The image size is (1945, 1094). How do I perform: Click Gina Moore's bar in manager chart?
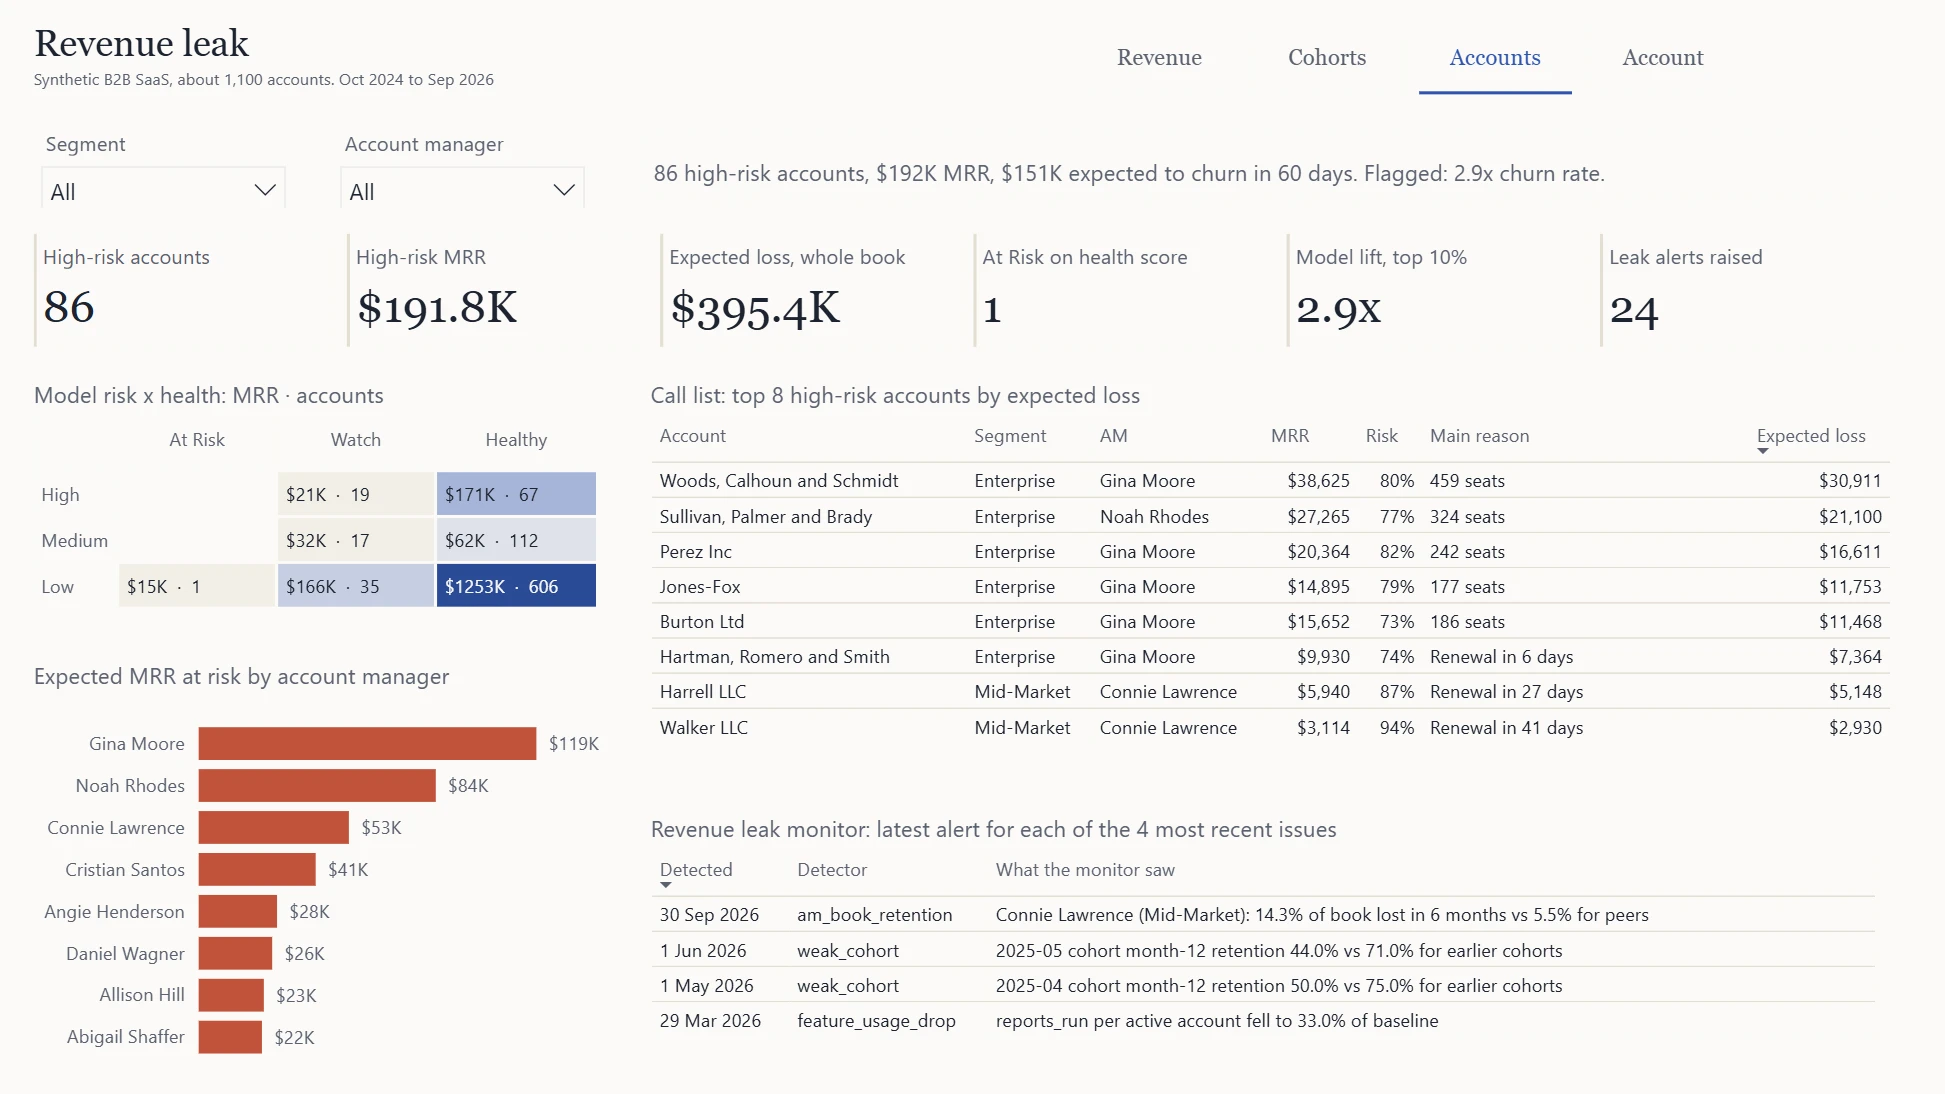(x=367, y=743)
